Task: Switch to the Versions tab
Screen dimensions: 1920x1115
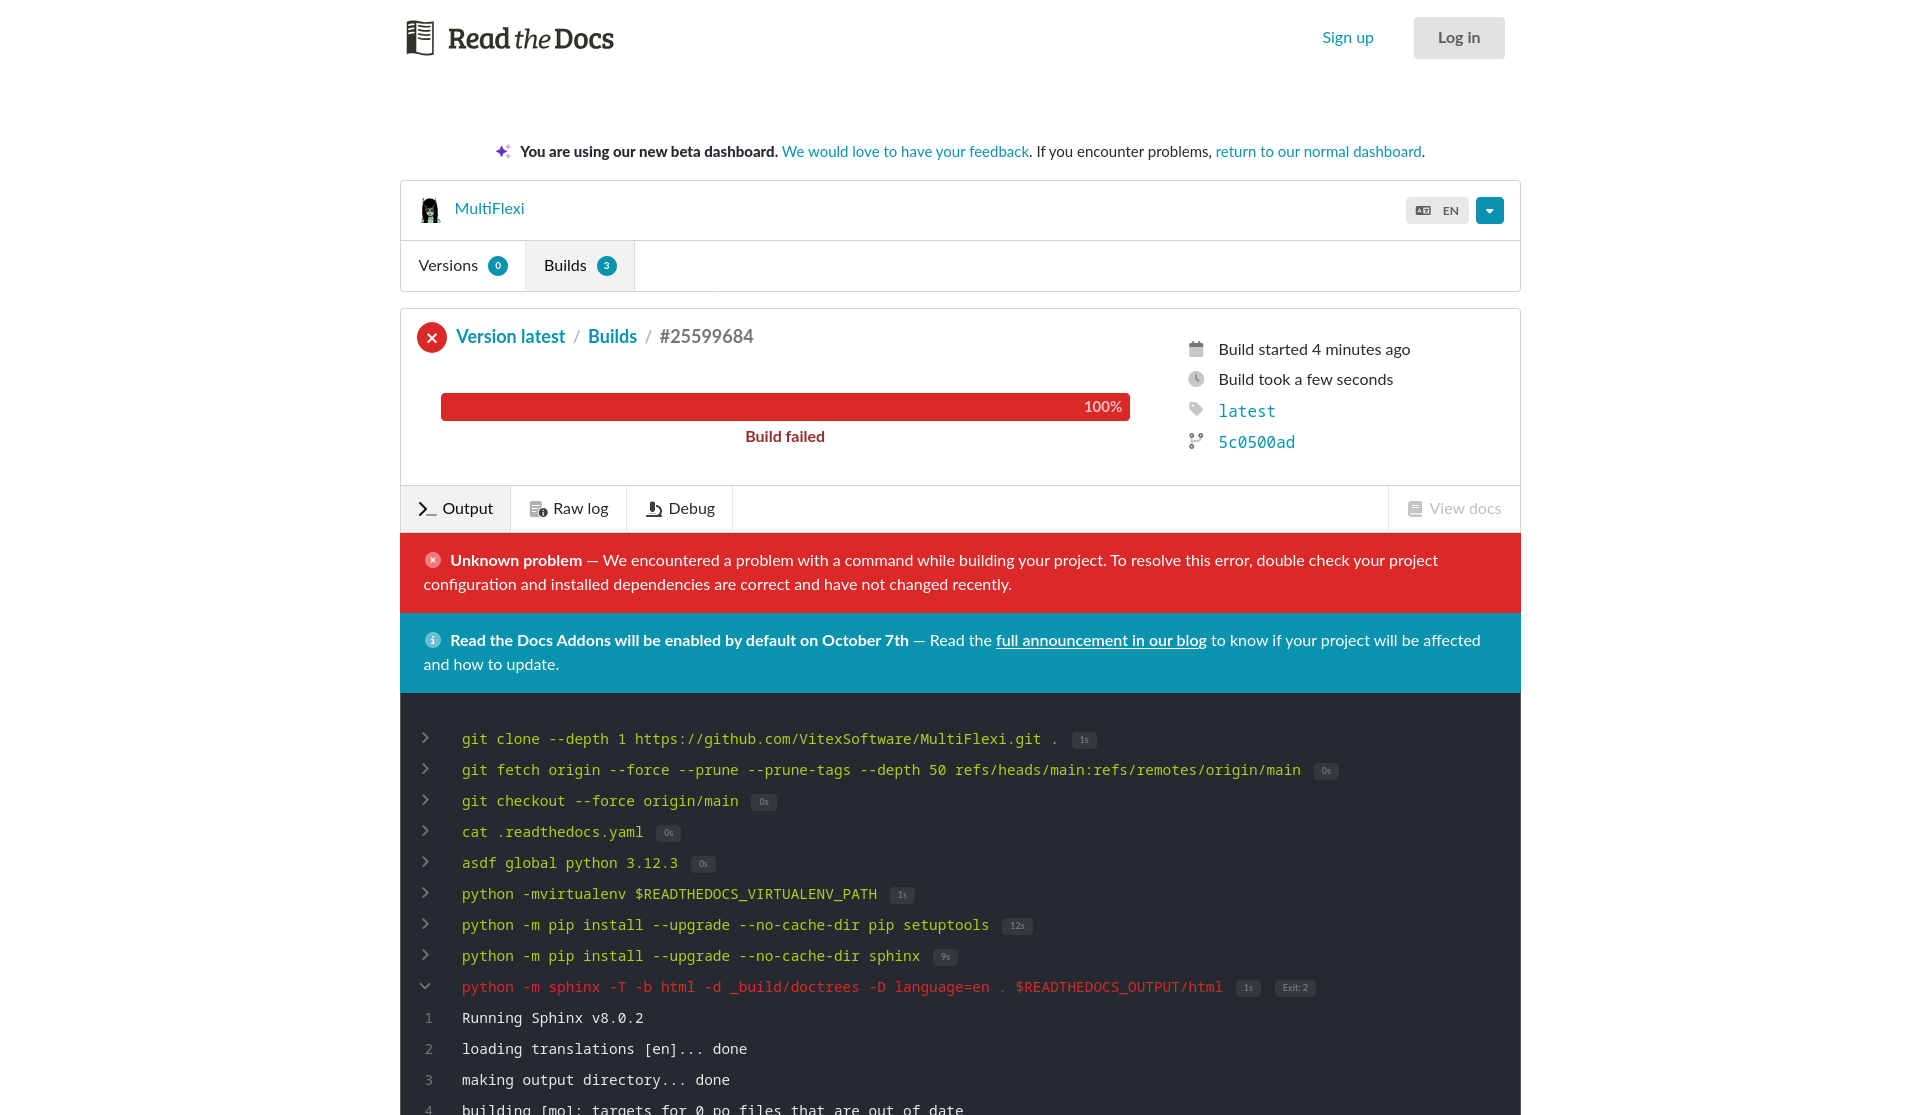Action: 463,266
